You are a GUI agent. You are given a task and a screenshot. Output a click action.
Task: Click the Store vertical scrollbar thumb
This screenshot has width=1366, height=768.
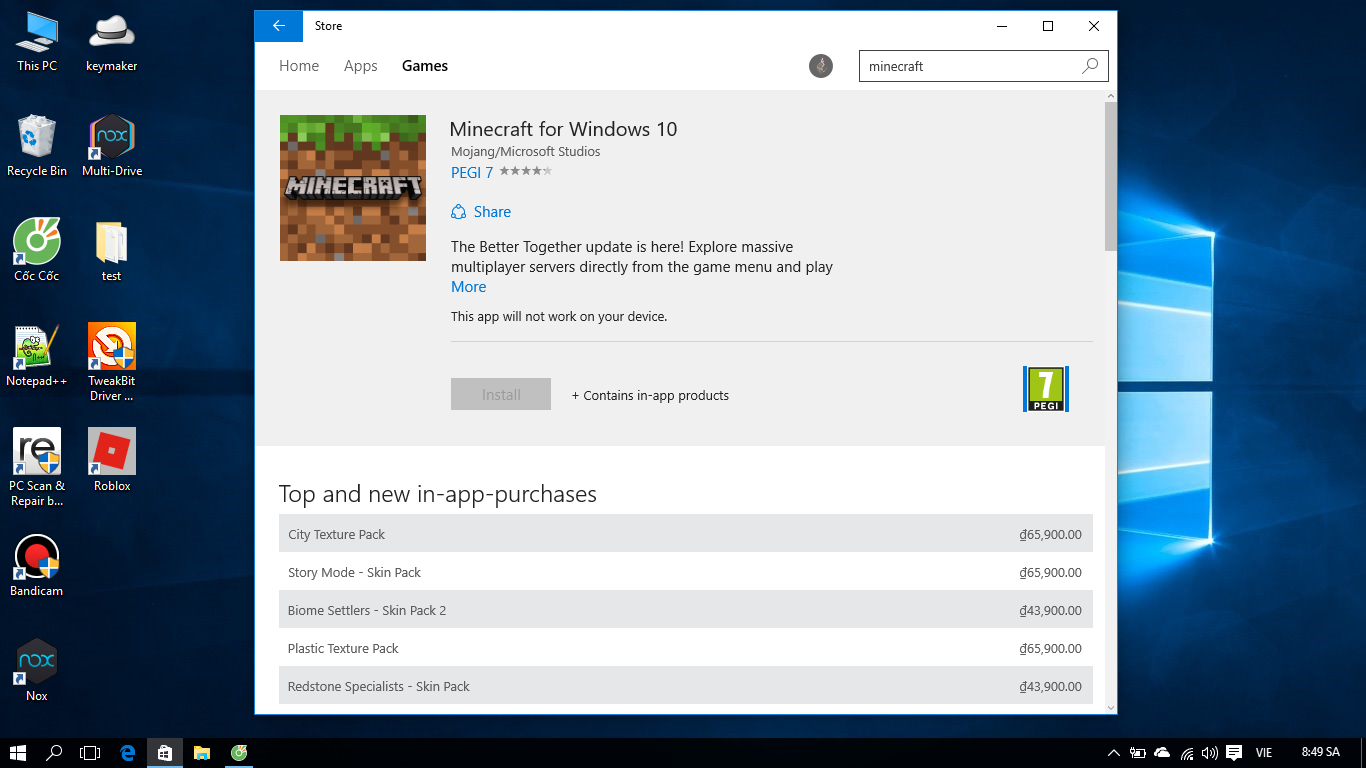(1110, 176)
